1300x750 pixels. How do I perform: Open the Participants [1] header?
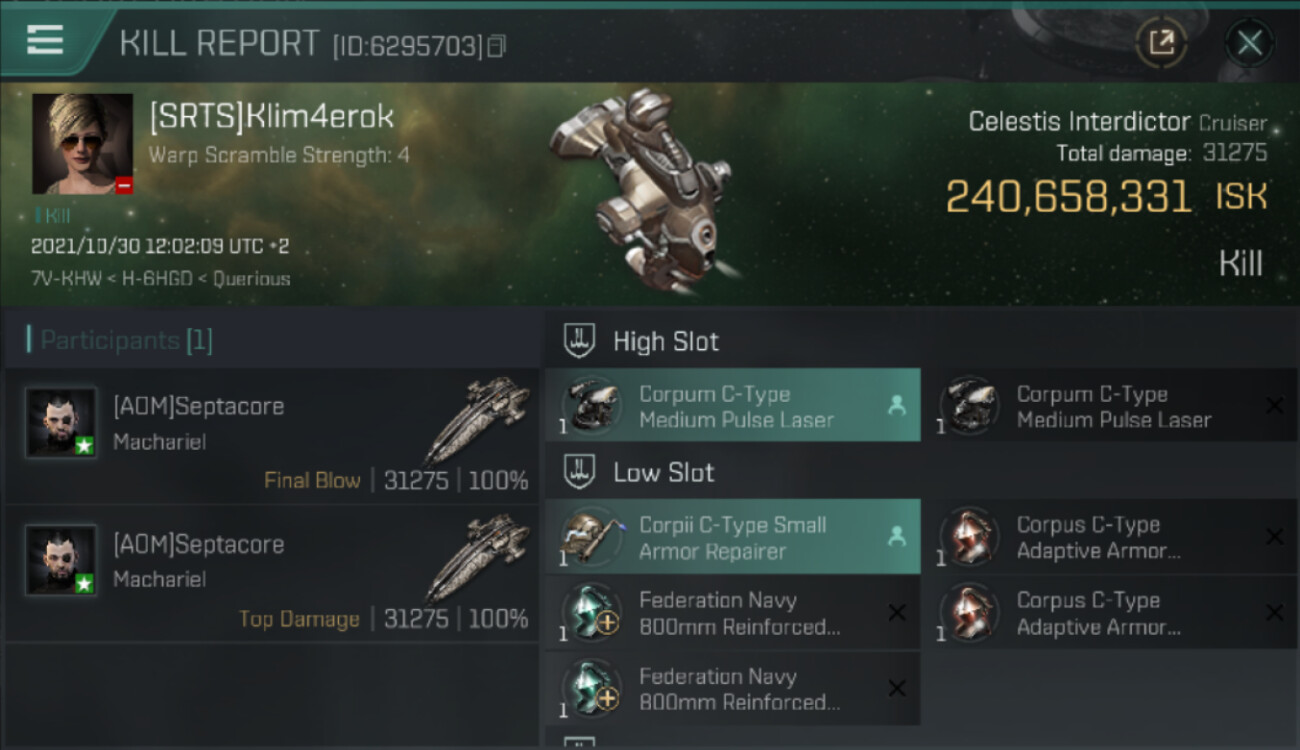pos(120,340)
